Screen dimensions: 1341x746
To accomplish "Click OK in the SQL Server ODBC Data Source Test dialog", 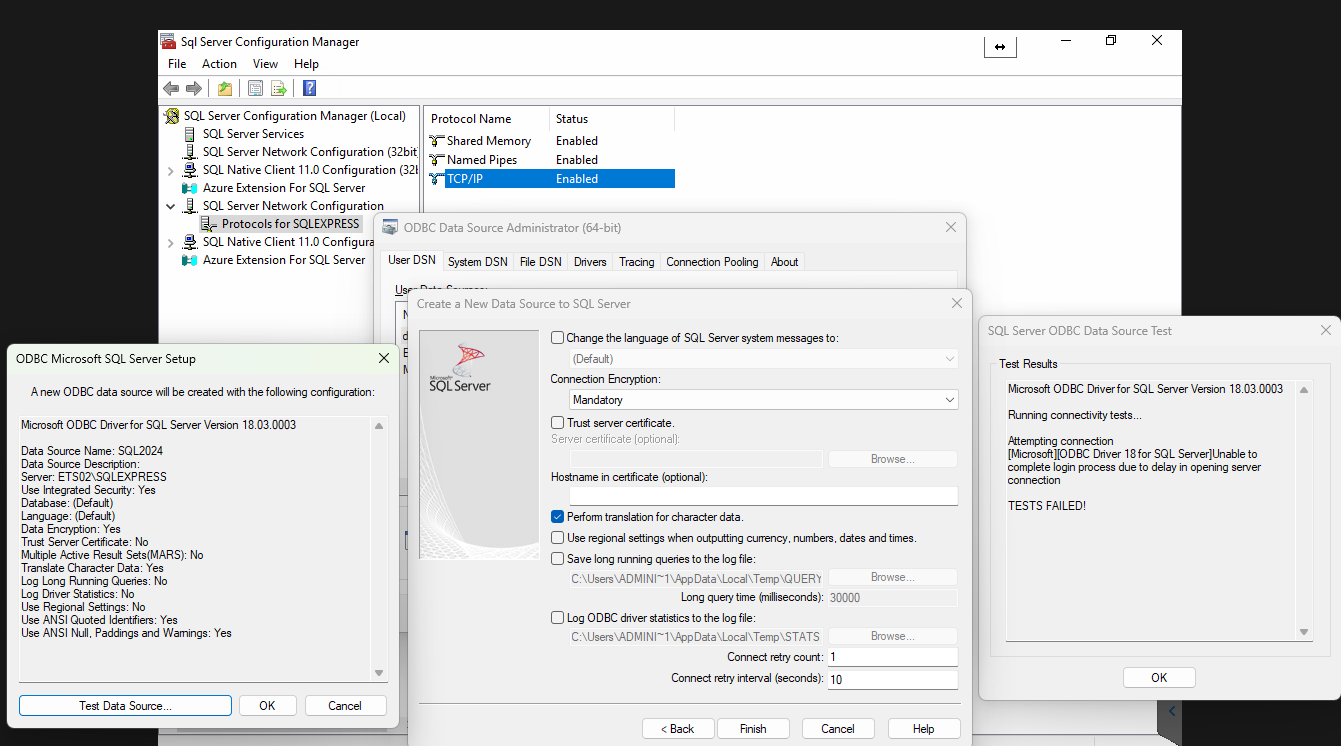I will coord(1159,678).
